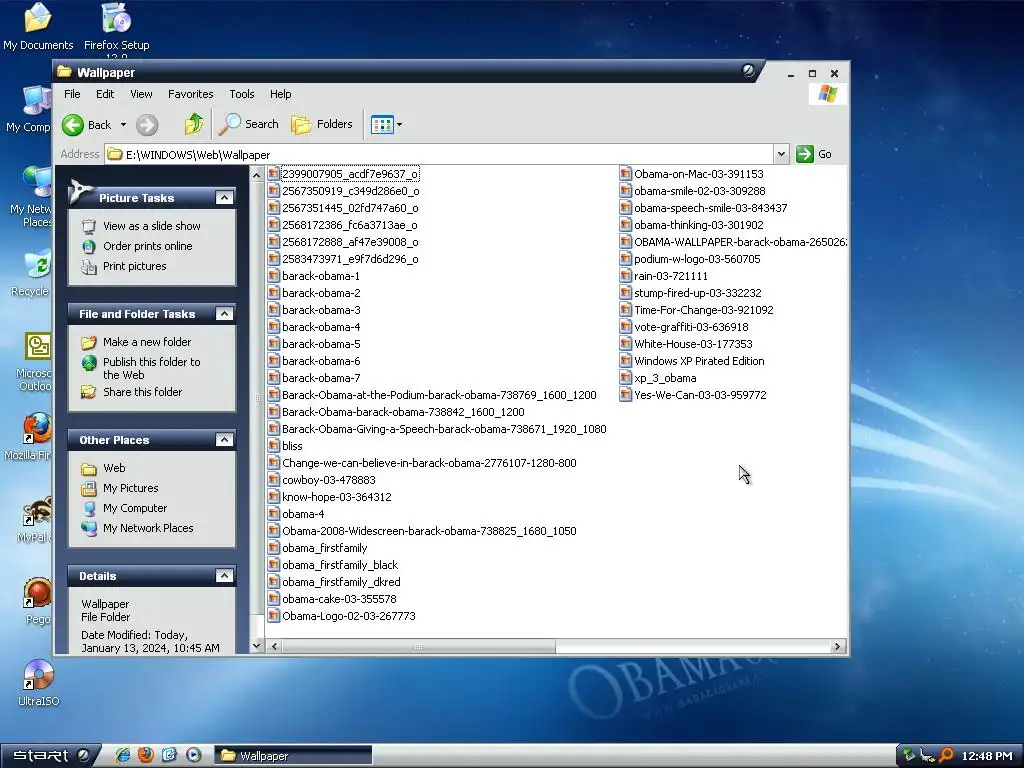
Task: Open the View menu
Action: (141, 94)
